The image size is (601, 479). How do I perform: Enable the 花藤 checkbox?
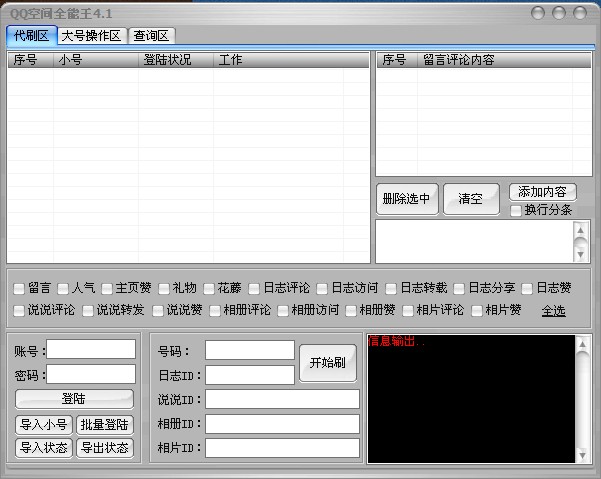209,288
